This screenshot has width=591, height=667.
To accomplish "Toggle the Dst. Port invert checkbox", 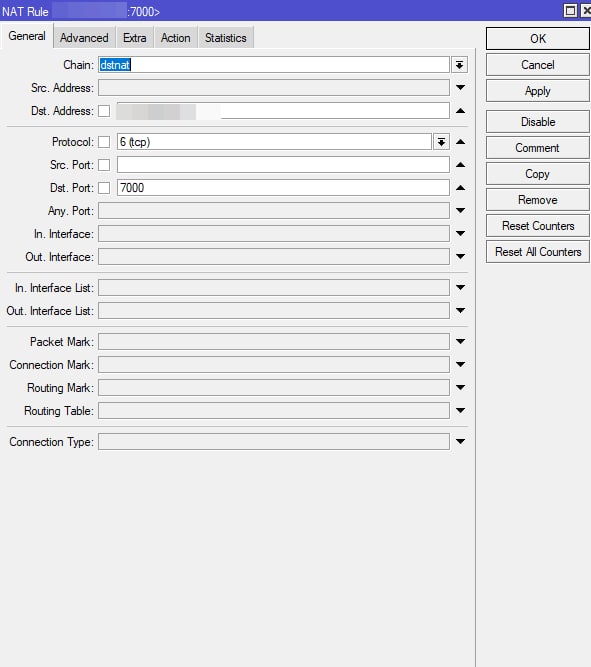I will [104, 188].
